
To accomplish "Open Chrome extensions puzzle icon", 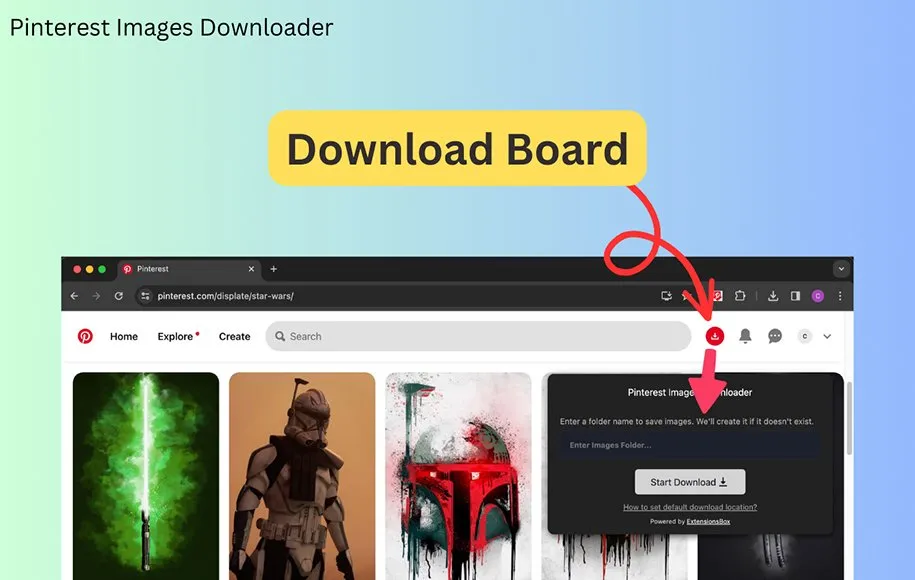I will [741, 296].
